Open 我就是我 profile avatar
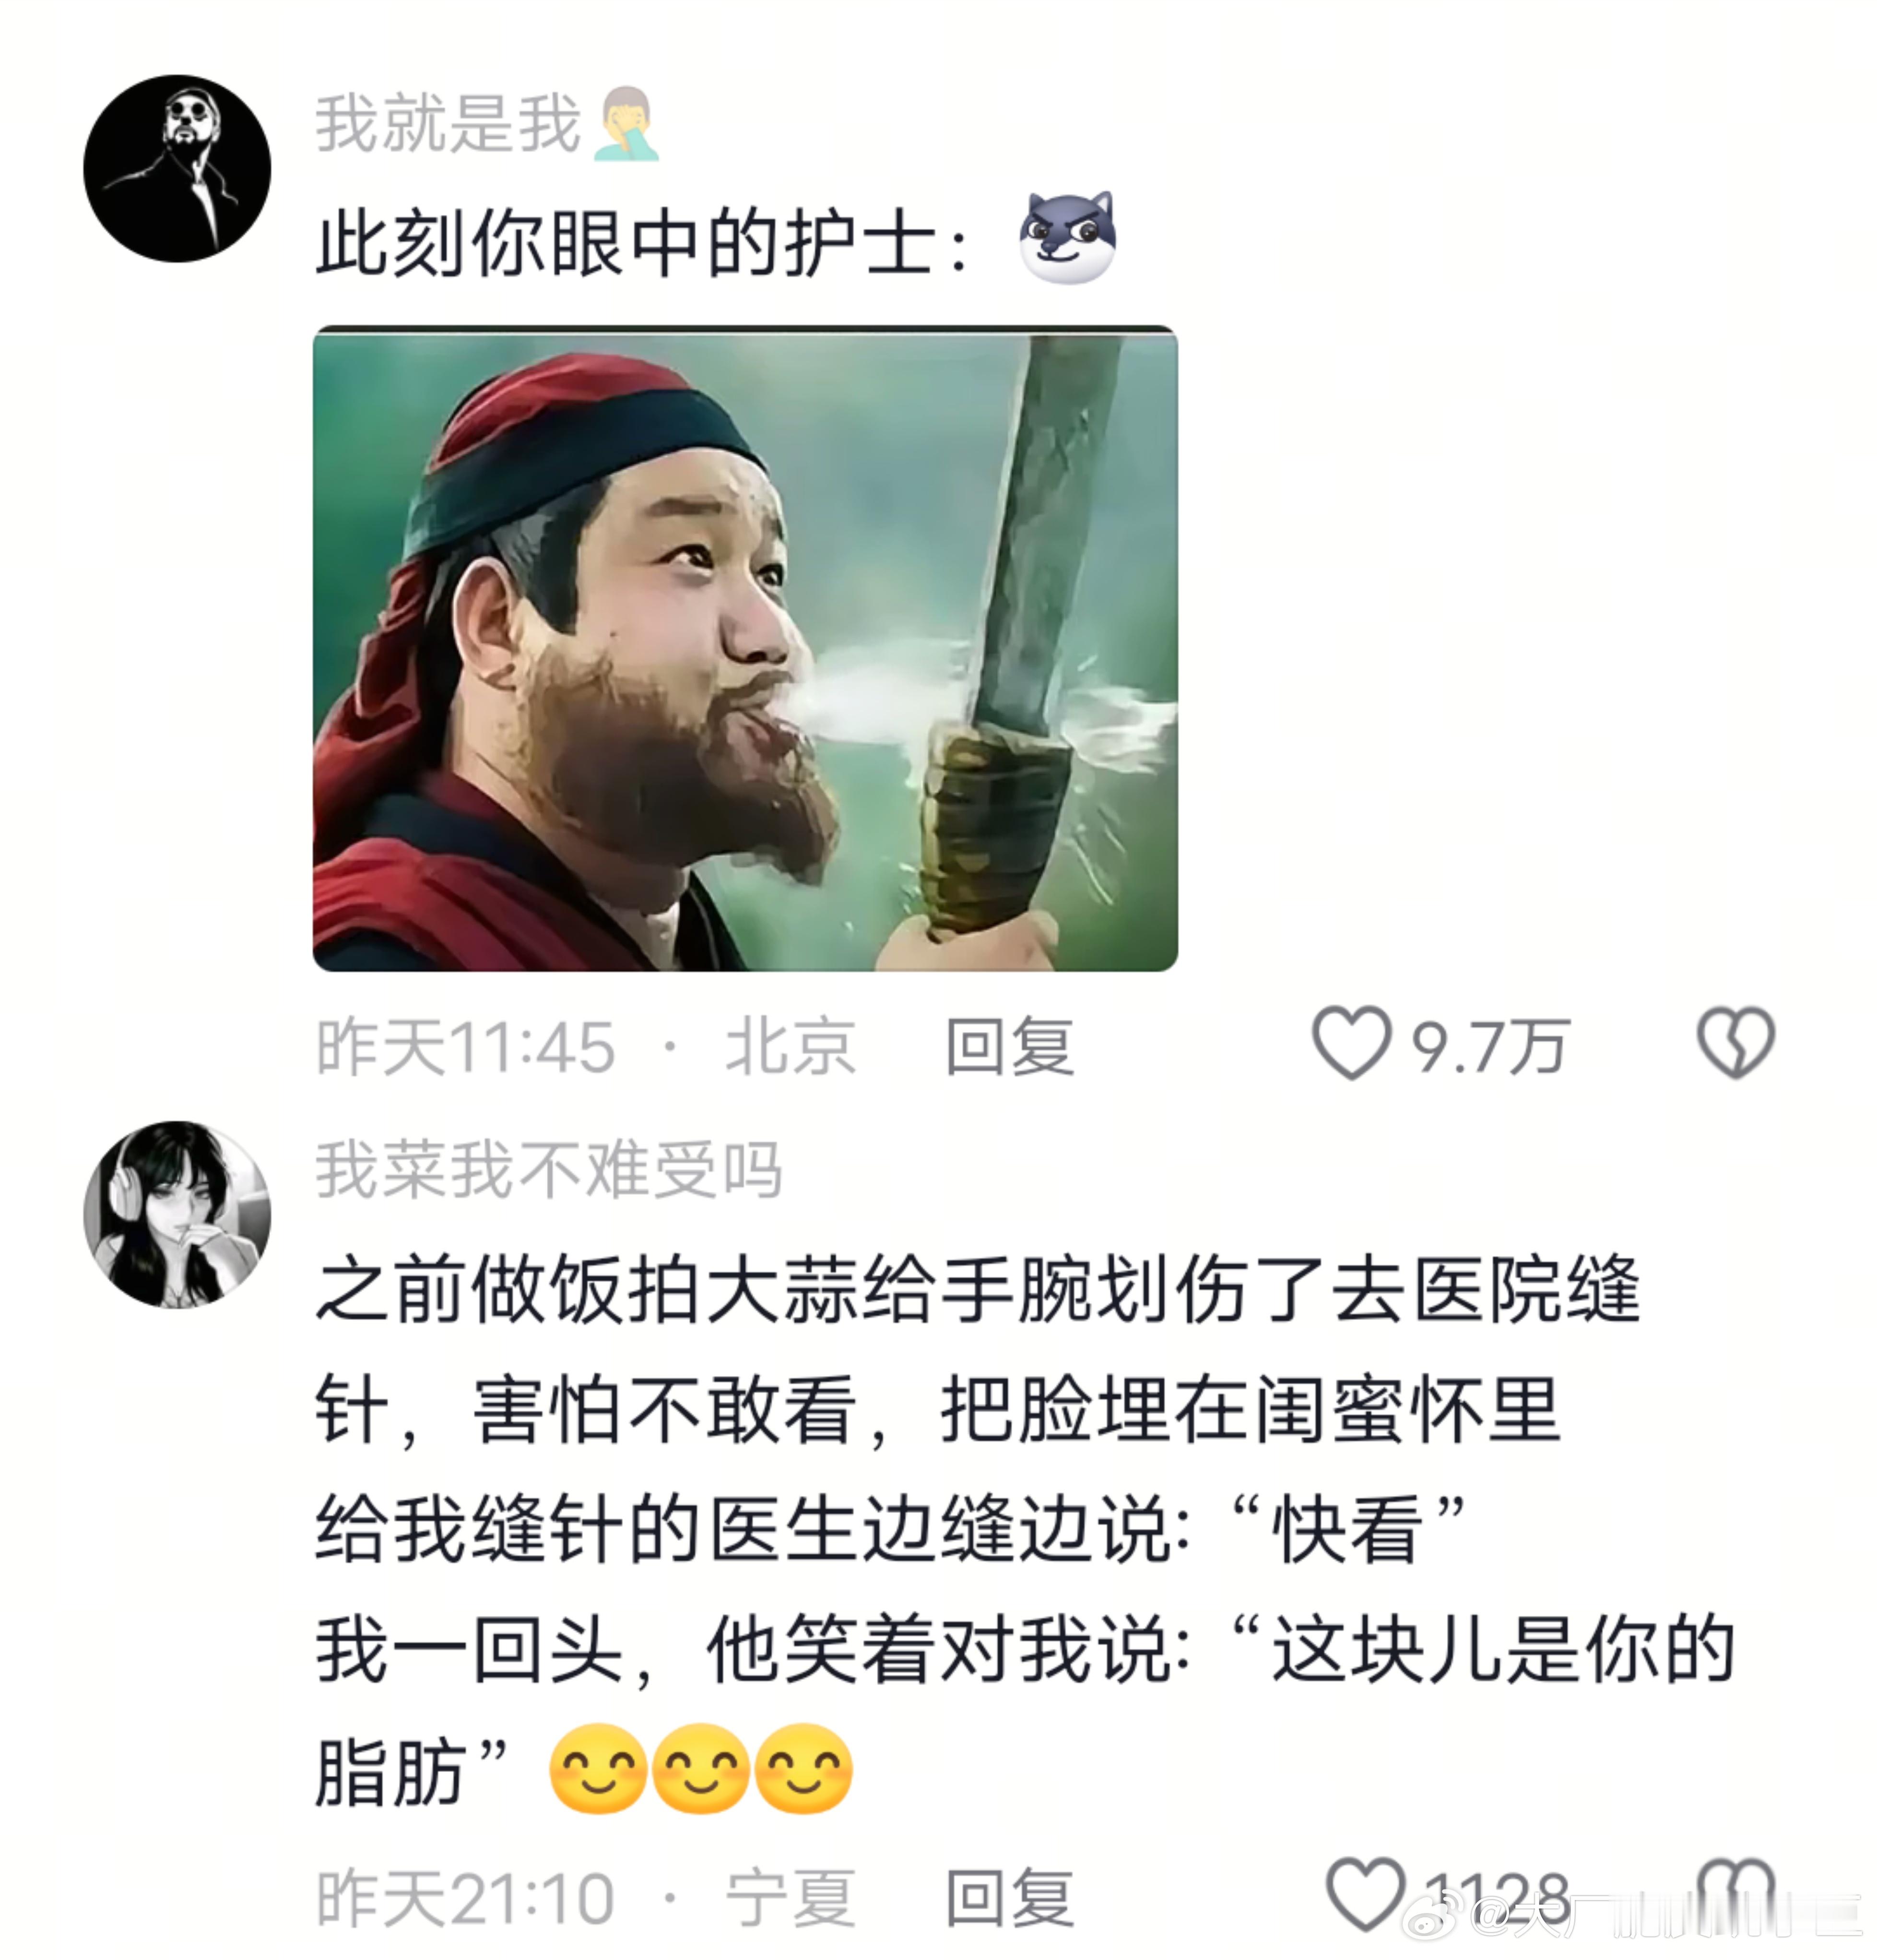 pos(177,168)
